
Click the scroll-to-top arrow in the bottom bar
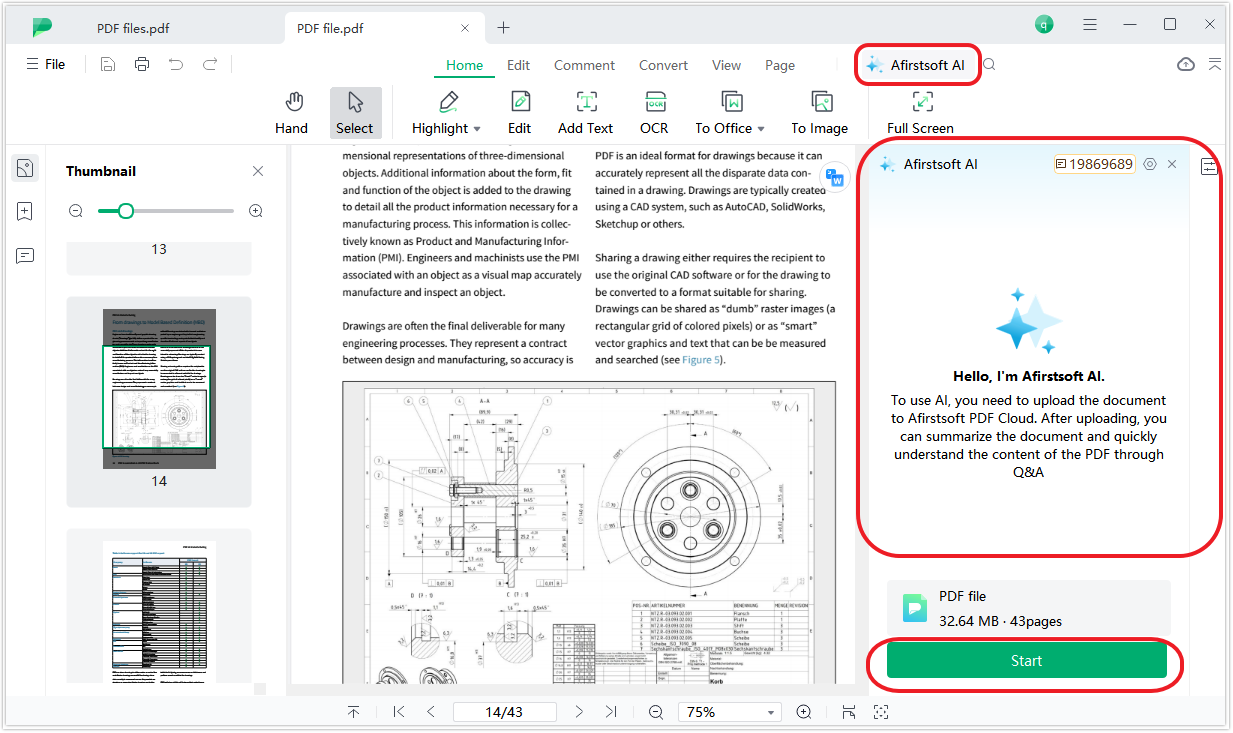[354, 712]
